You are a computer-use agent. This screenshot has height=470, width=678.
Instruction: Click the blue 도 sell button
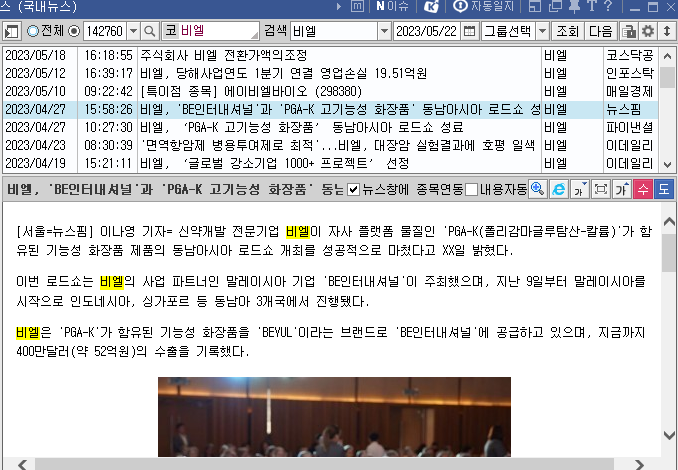click(x=664, y=189)
